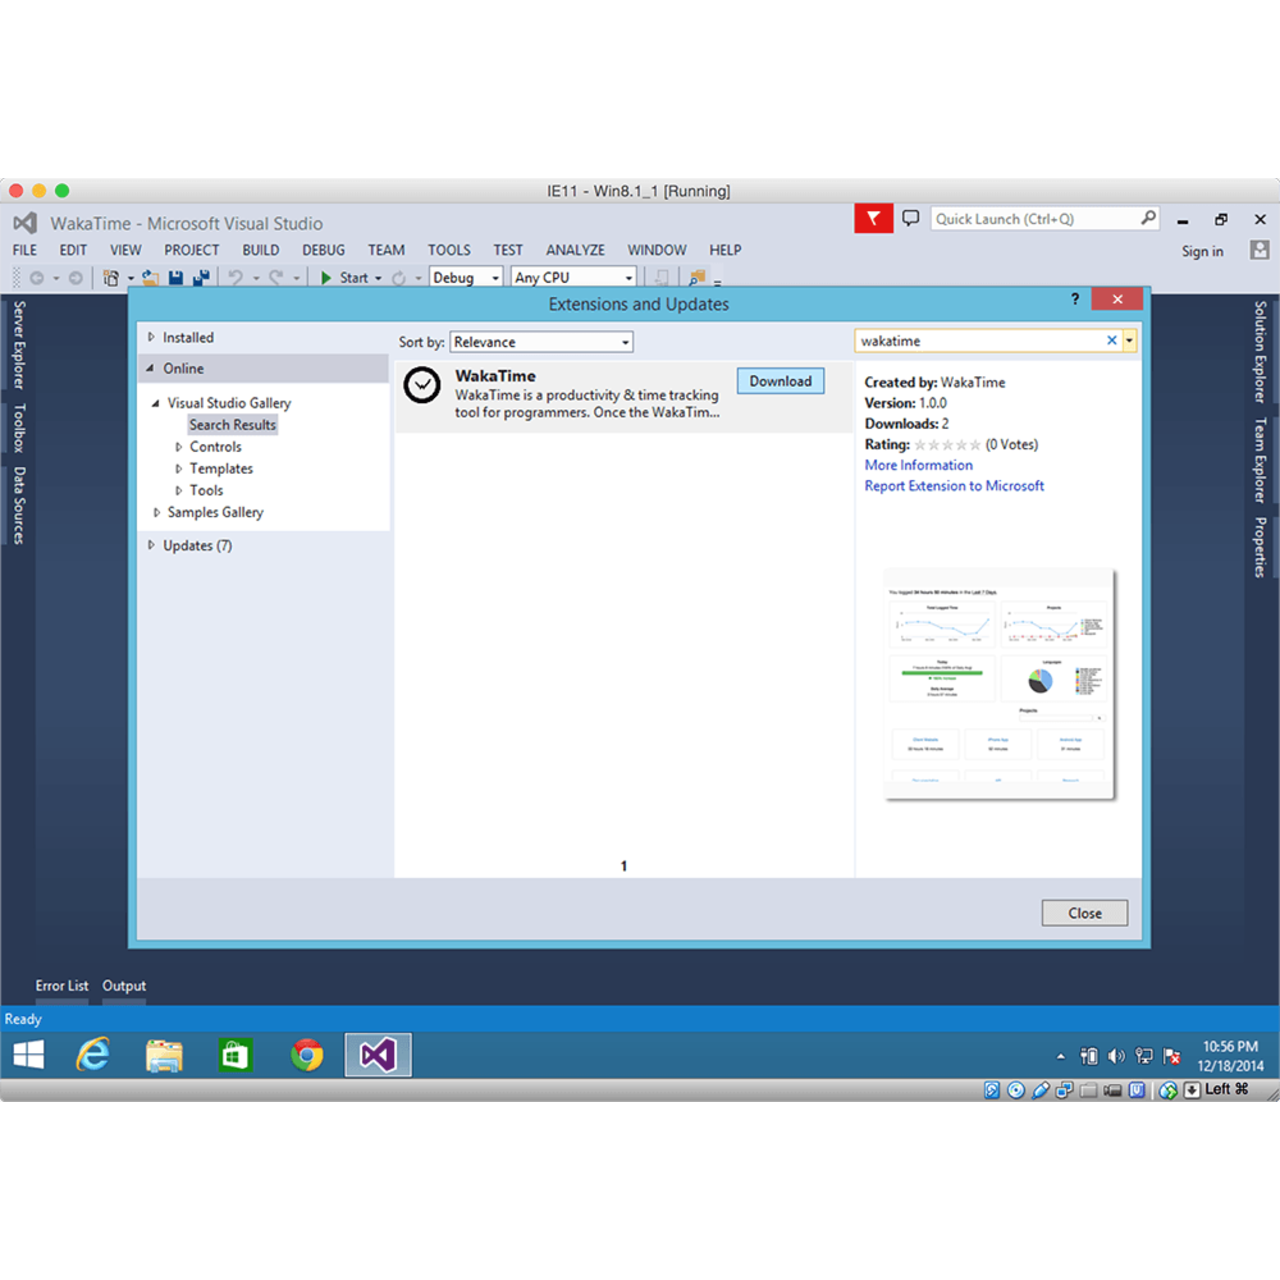Open the More Information link
The width and height of the screenshot is (1280, 1280).
[x=918, y=465]
